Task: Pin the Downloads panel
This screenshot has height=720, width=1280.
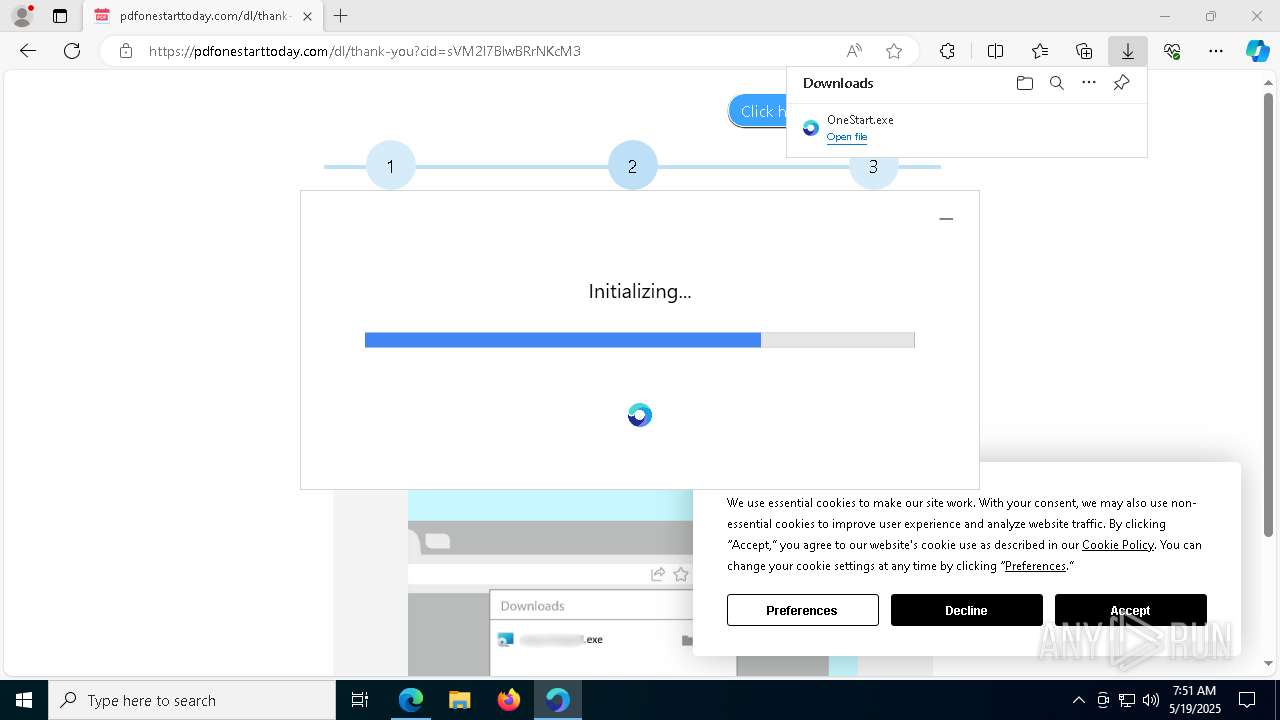Action: 1121,83
